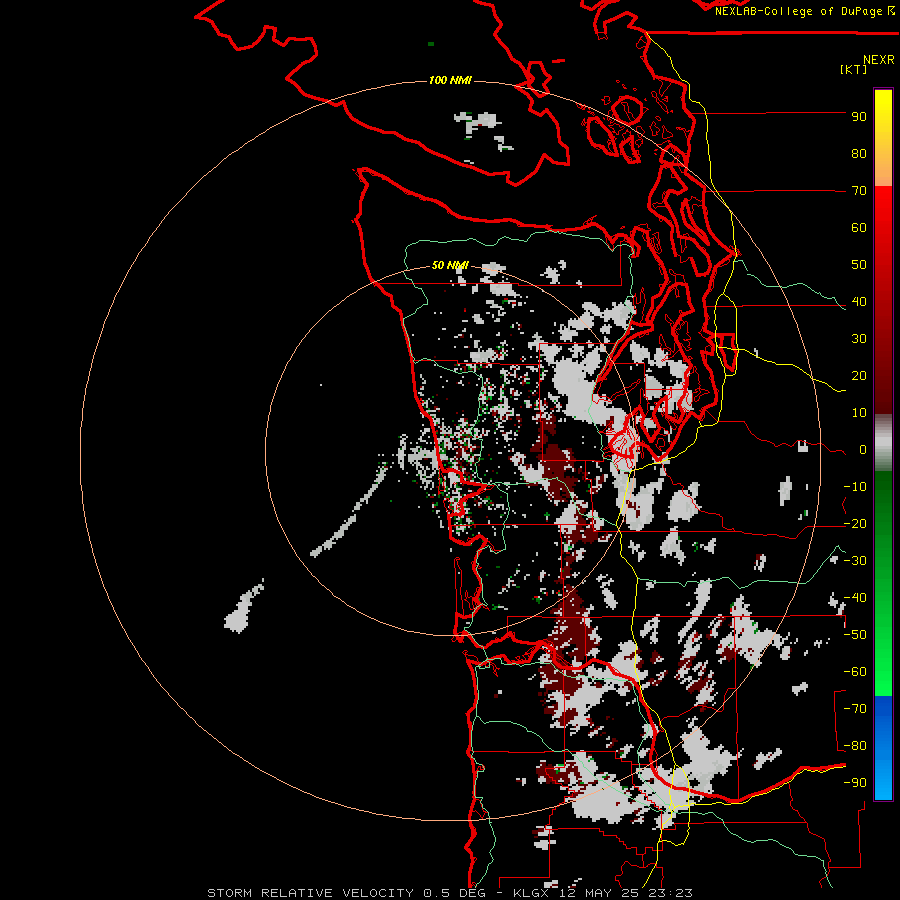Image resolution: width=900 pixels, height=900 pixels.
Task: Click the -20 knot scale label
Action: click(x=855, y=524)
